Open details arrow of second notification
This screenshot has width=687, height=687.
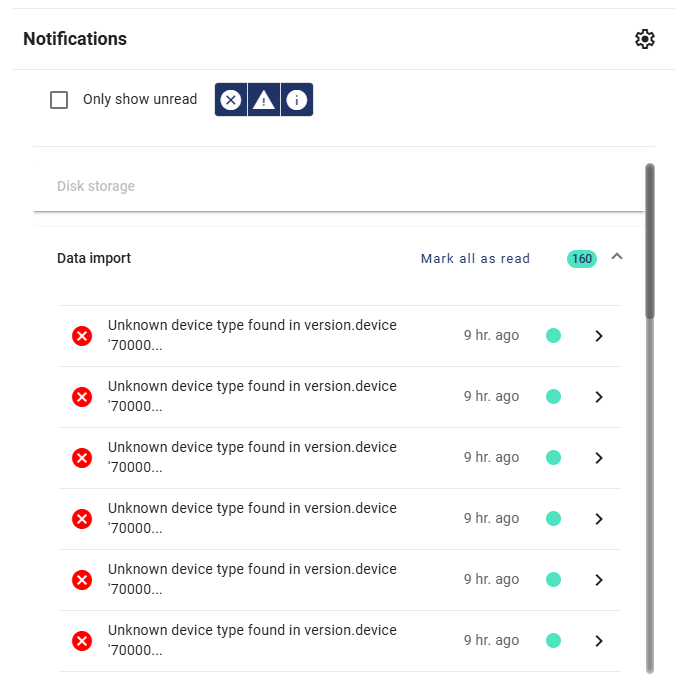599,397
